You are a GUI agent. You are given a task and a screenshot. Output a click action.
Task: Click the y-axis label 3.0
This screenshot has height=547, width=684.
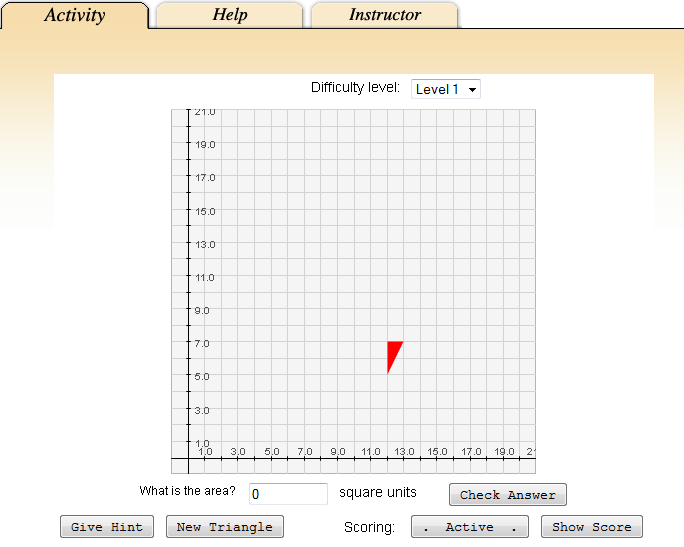pyautogui.click(x=202, y=410)
